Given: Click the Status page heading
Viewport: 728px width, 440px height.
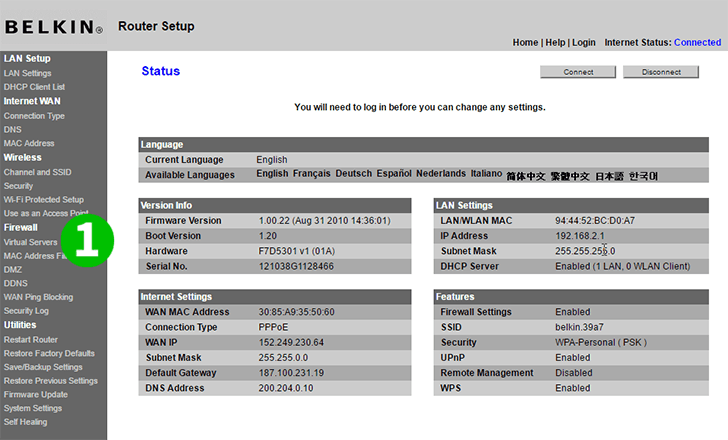Looking at the screenshot, I should point(161,71).
